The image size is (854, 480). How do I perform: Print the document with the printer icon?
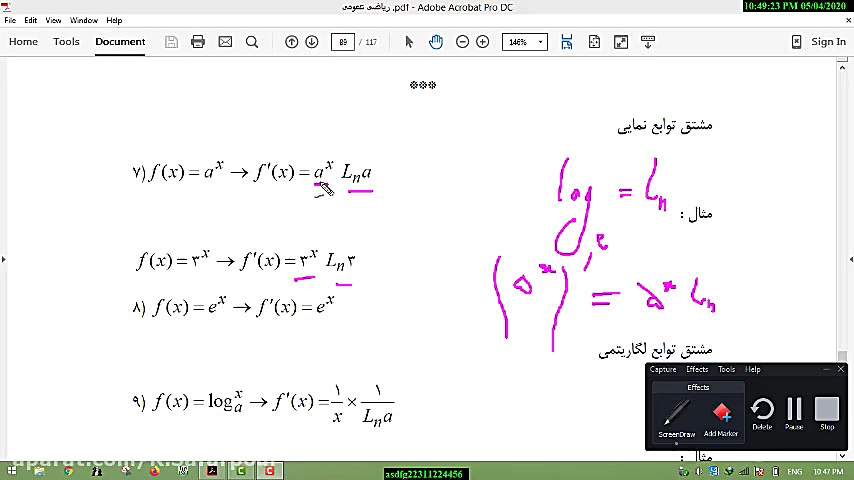click(x=198, y=42)
